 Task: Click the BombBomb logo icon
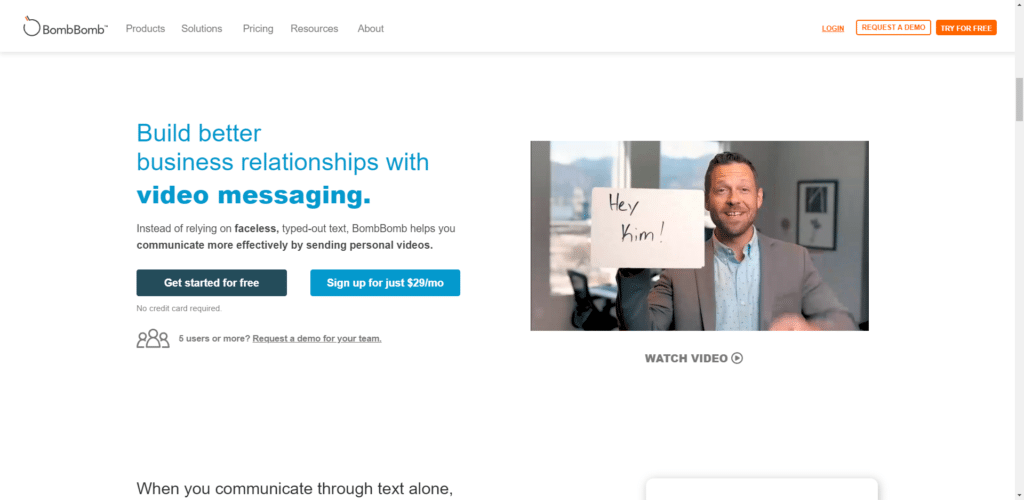point(31,26)
